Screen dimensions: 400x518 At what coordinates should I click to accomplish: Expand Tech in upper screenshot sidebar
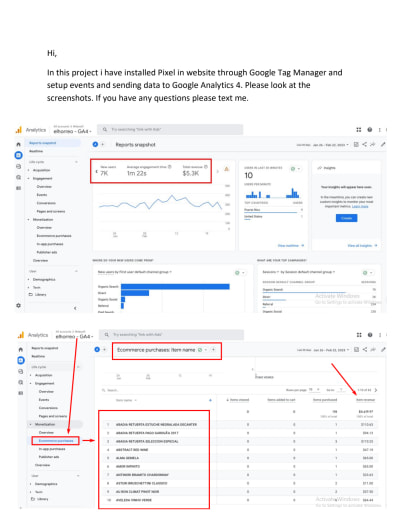click(x=35, y=287)
